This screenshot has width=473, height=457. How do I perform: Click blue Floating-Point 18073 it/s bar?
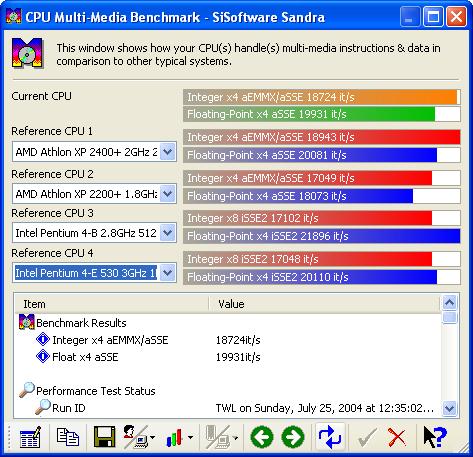322,196
